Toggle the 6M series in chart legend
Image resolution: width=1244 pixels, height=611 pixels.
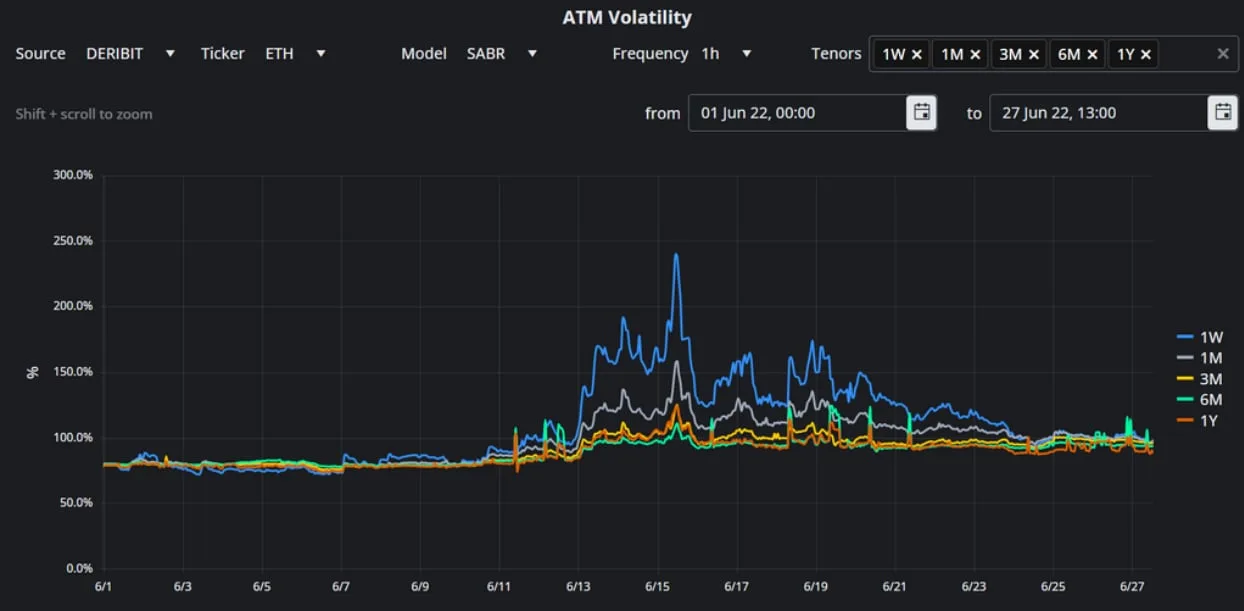tap(1200, 399)
